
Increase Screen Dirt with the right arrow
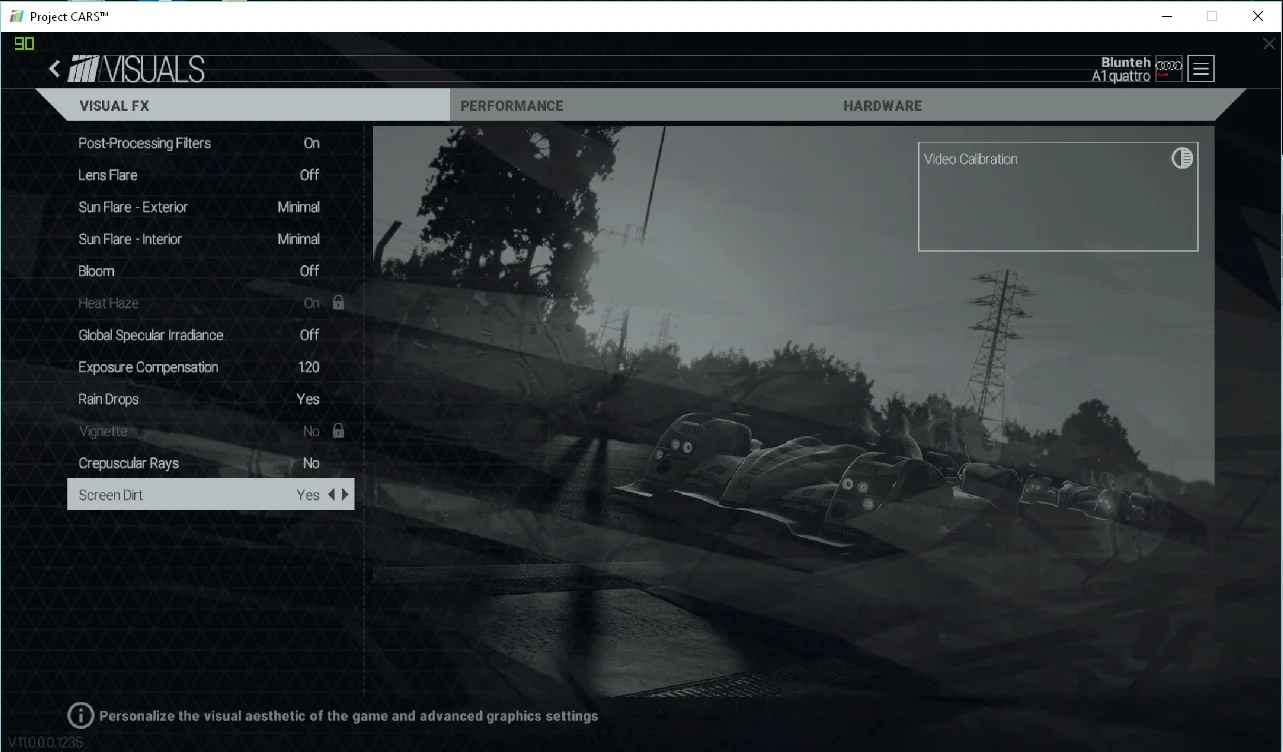(345, 494)
